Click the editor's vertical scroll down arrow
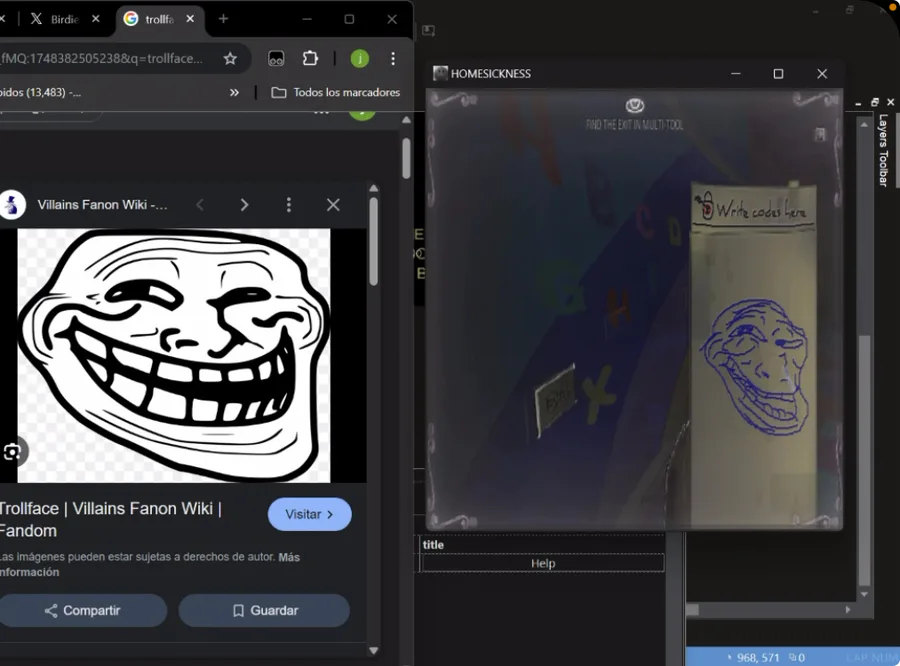Image resolution: width=900 pixels, height=666 pixels. click(864, 594)
